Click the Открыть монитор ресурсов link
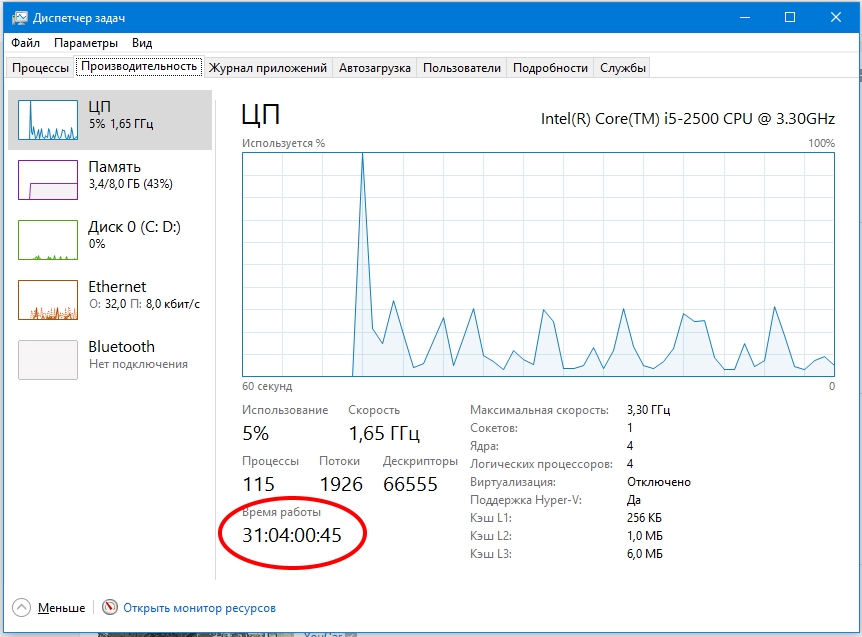The image size is (862, 637). click(199, 608)
